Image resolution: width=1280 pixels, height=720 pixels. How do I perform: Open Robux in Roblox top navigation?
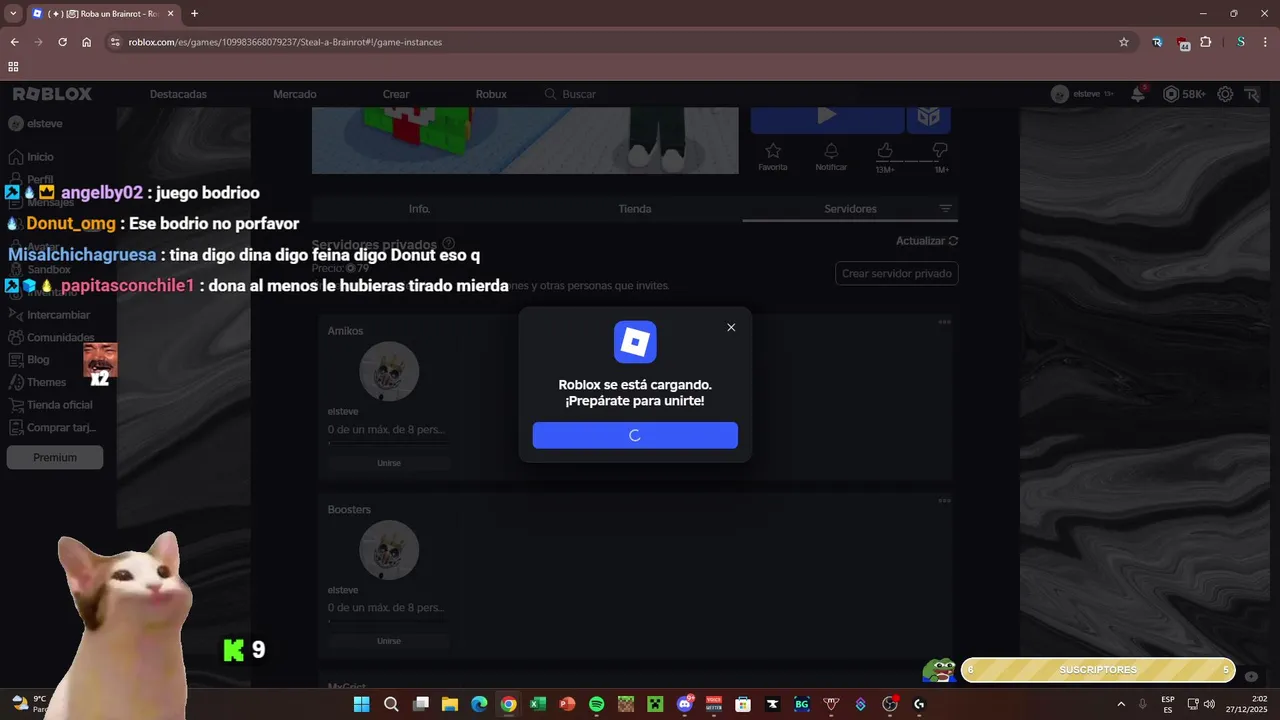pyautogui.click(x=491, y=94)
